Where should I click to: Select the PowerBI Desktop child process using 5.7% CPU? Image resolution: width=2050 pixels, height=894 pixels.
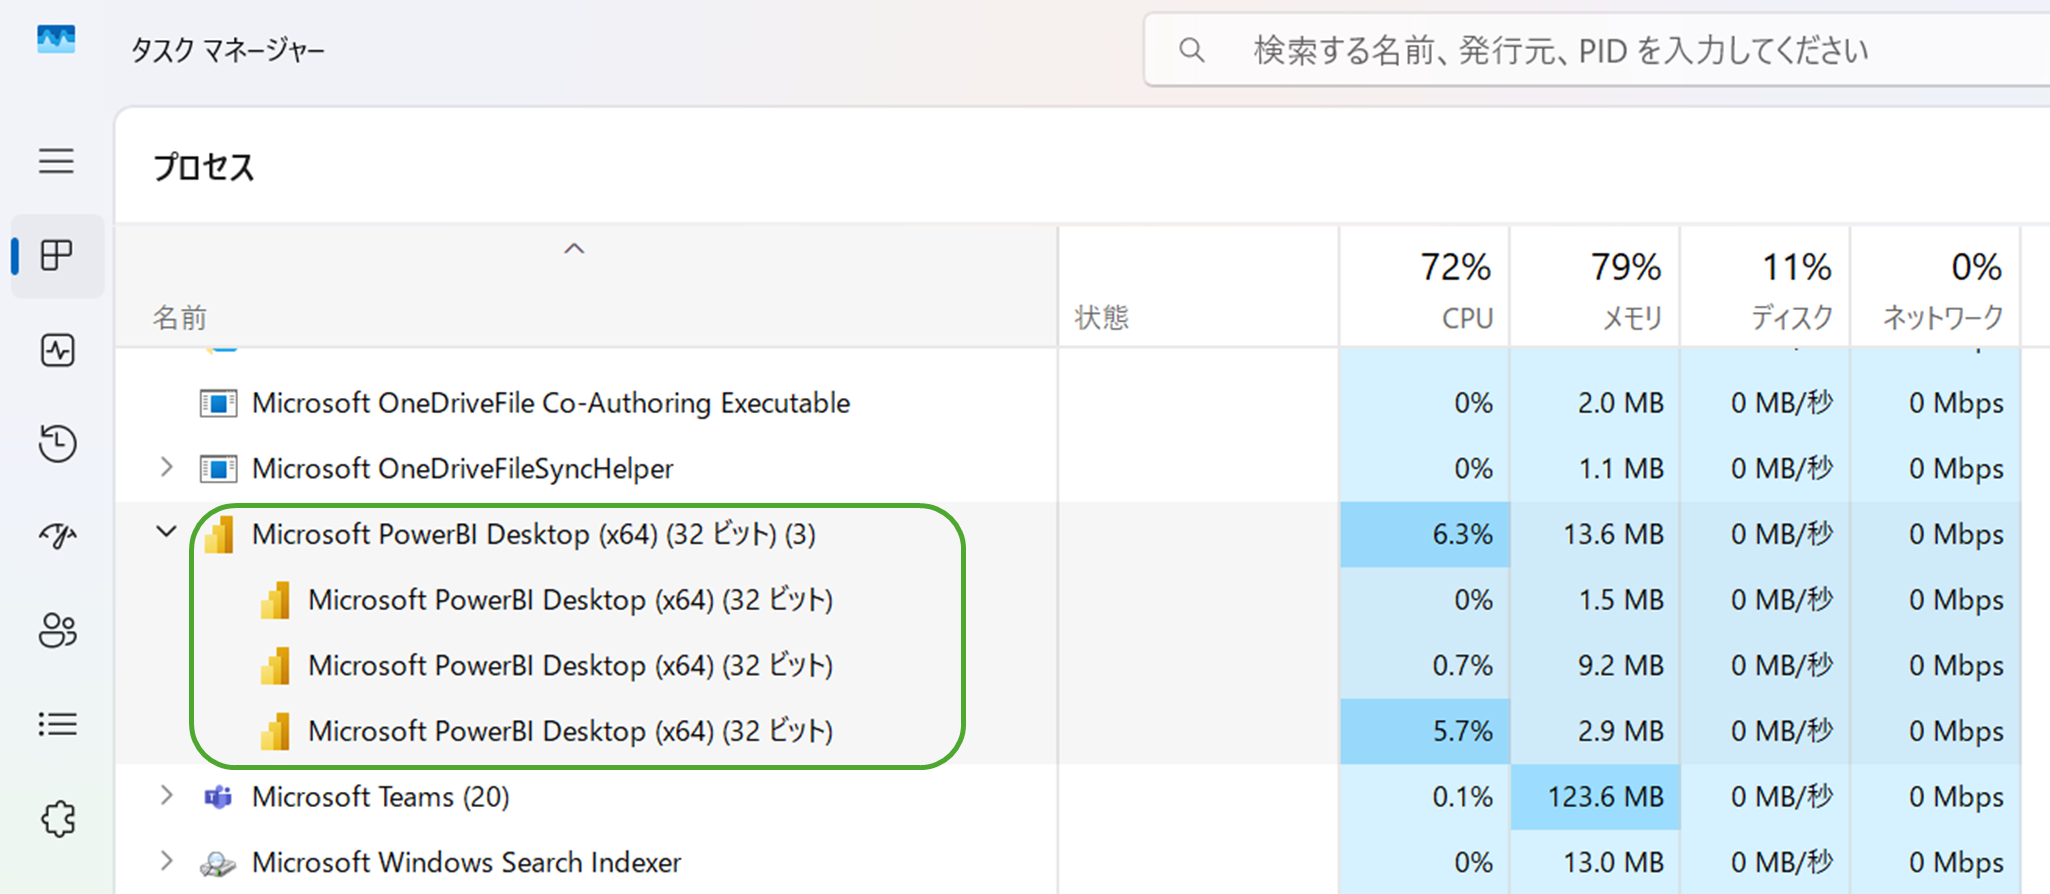click(x=570, y=731)
